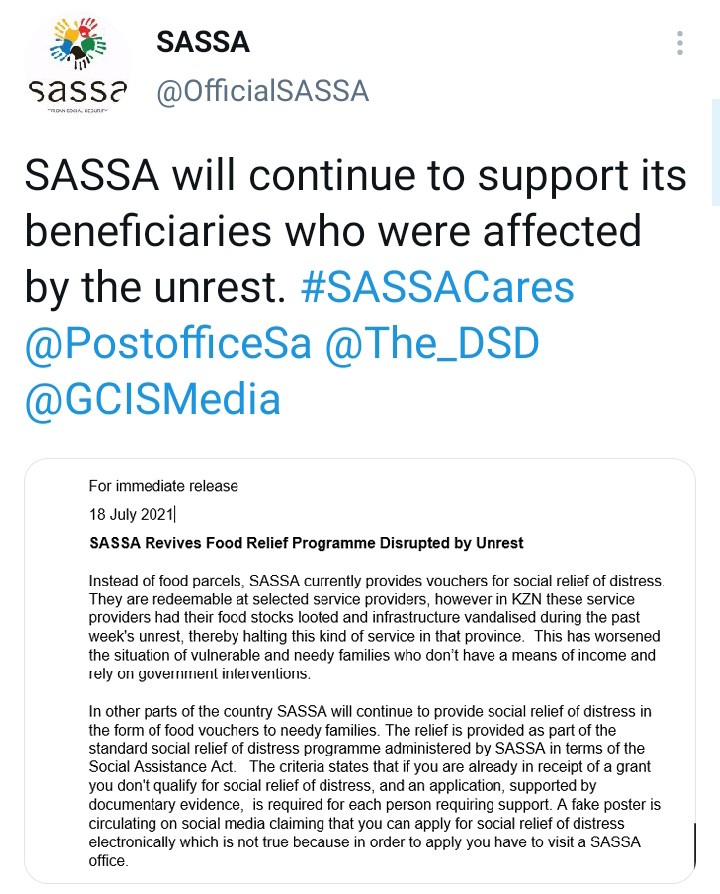Click the 'sassa' wordmark under the handprints
This screenshot has width=720, height=894.
pyautogui.click(x=78, y=93)
